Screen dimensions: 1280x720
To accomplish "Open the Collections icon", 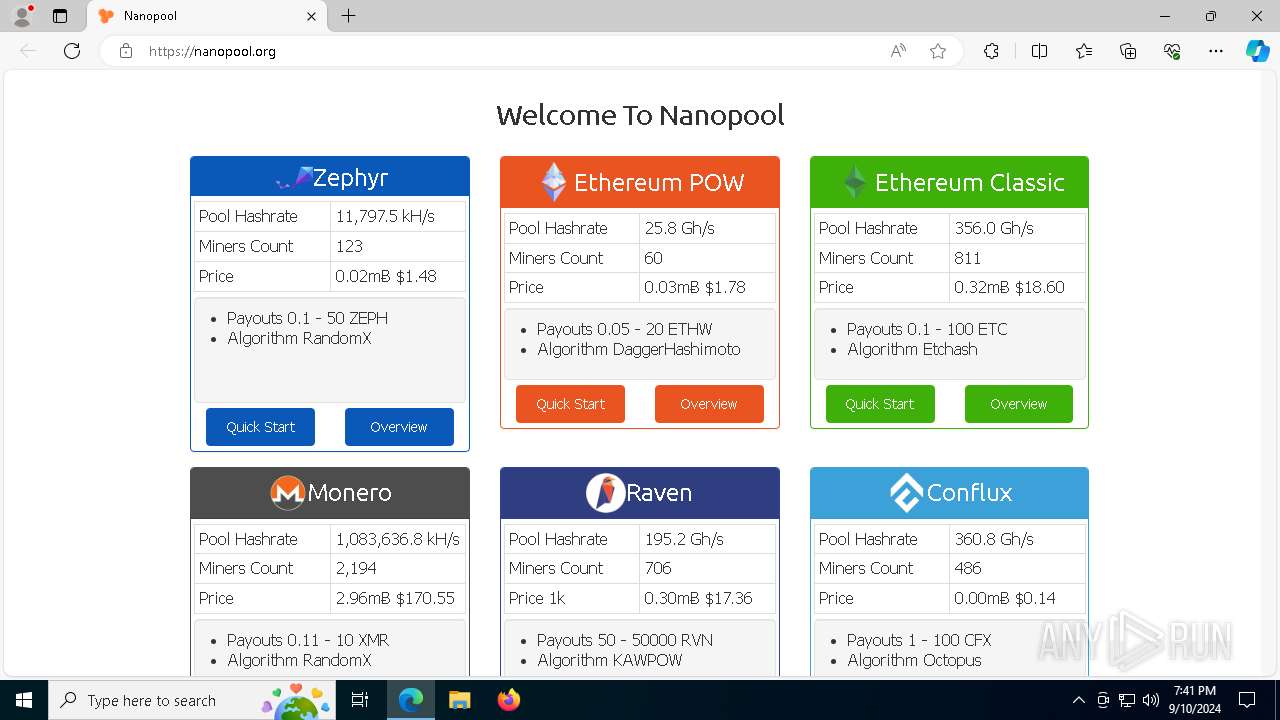I will pos(1128,51).
